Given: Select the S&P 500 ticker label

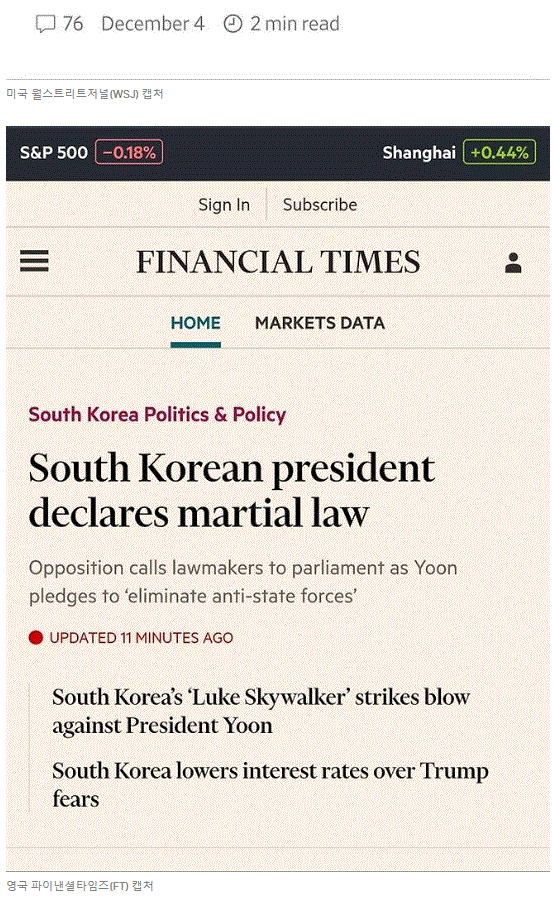Looking at the screenshot, I should [x=53, y=153].
